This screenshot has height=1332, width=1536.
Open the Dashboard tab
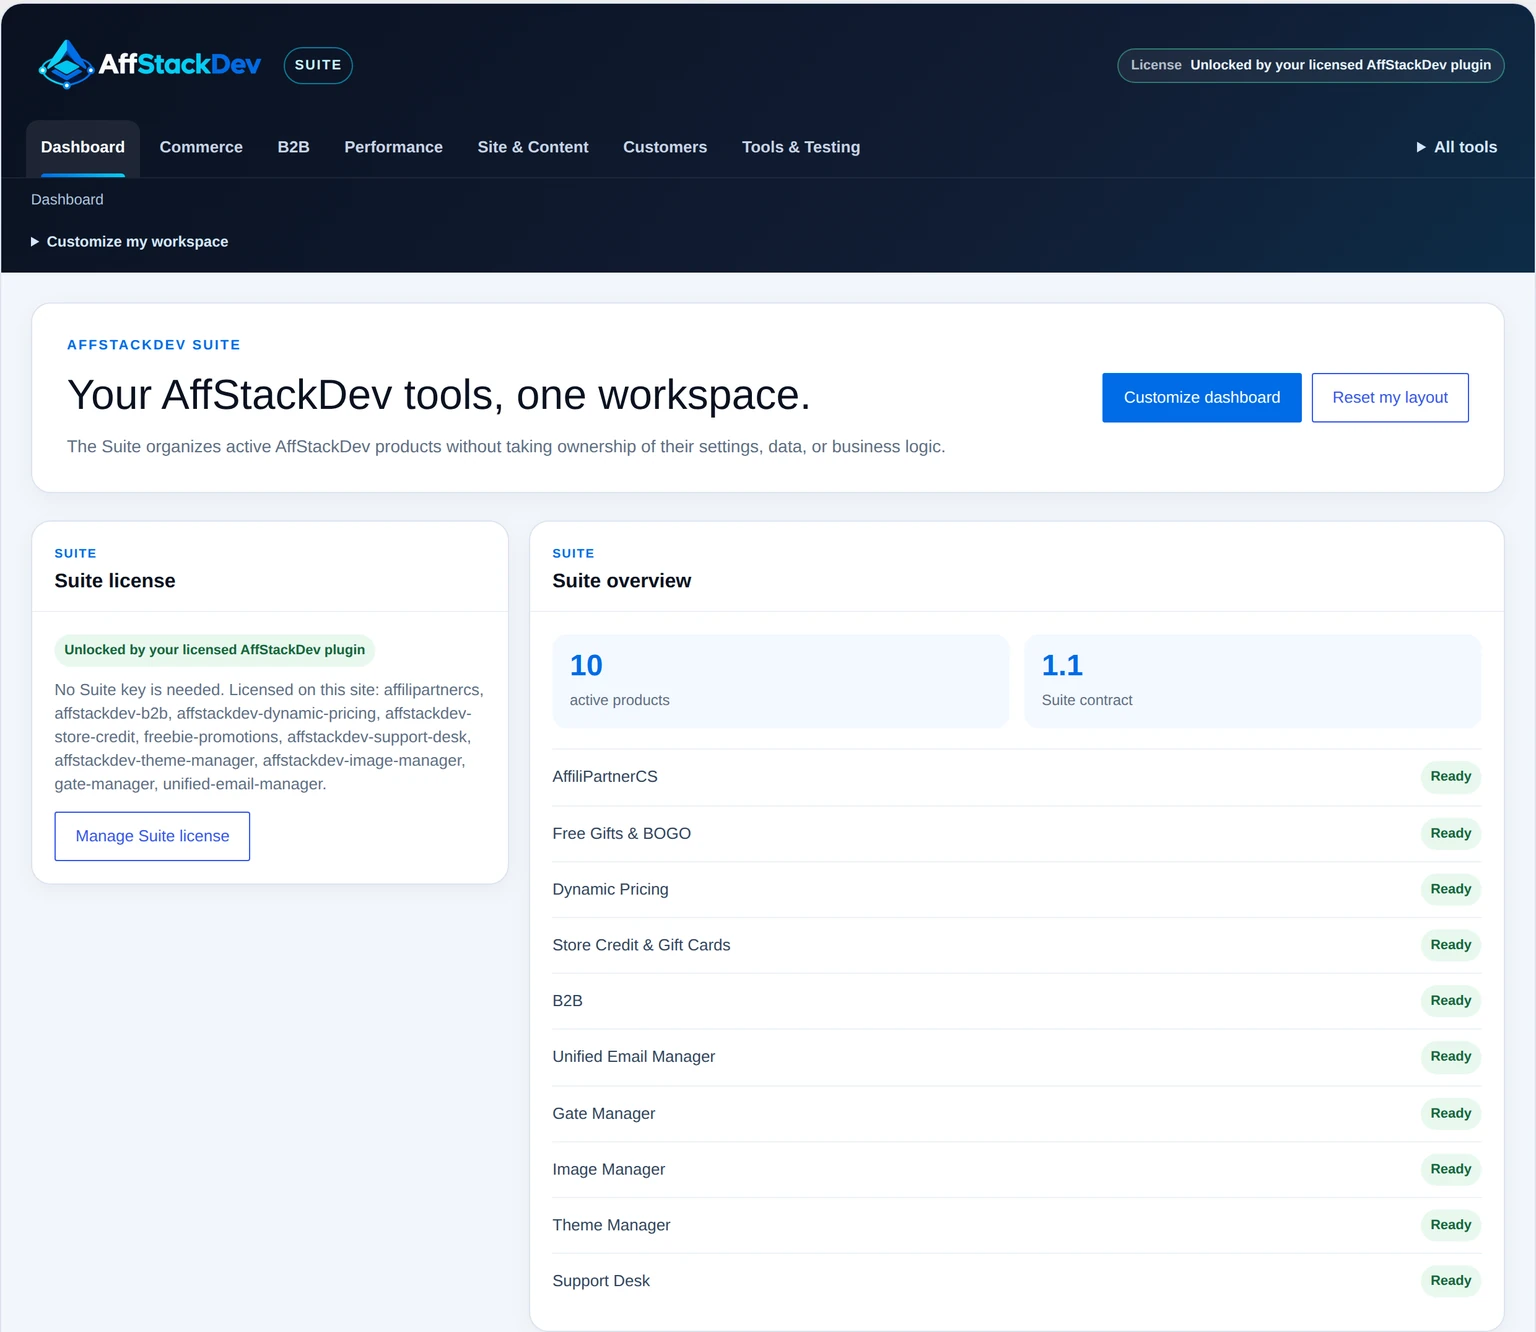83,147
